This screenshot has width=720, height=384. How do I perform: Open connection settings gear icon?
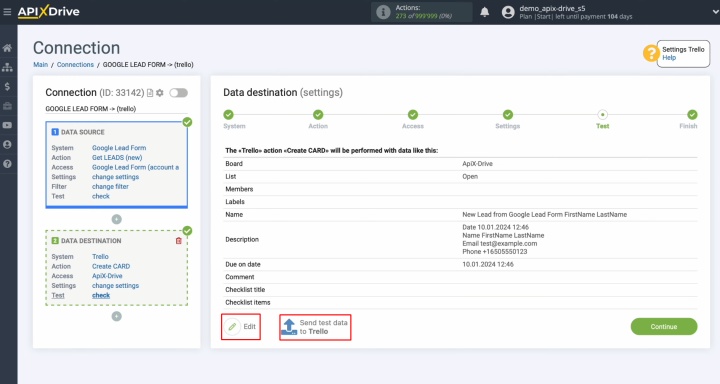click(x=160, y=93)
